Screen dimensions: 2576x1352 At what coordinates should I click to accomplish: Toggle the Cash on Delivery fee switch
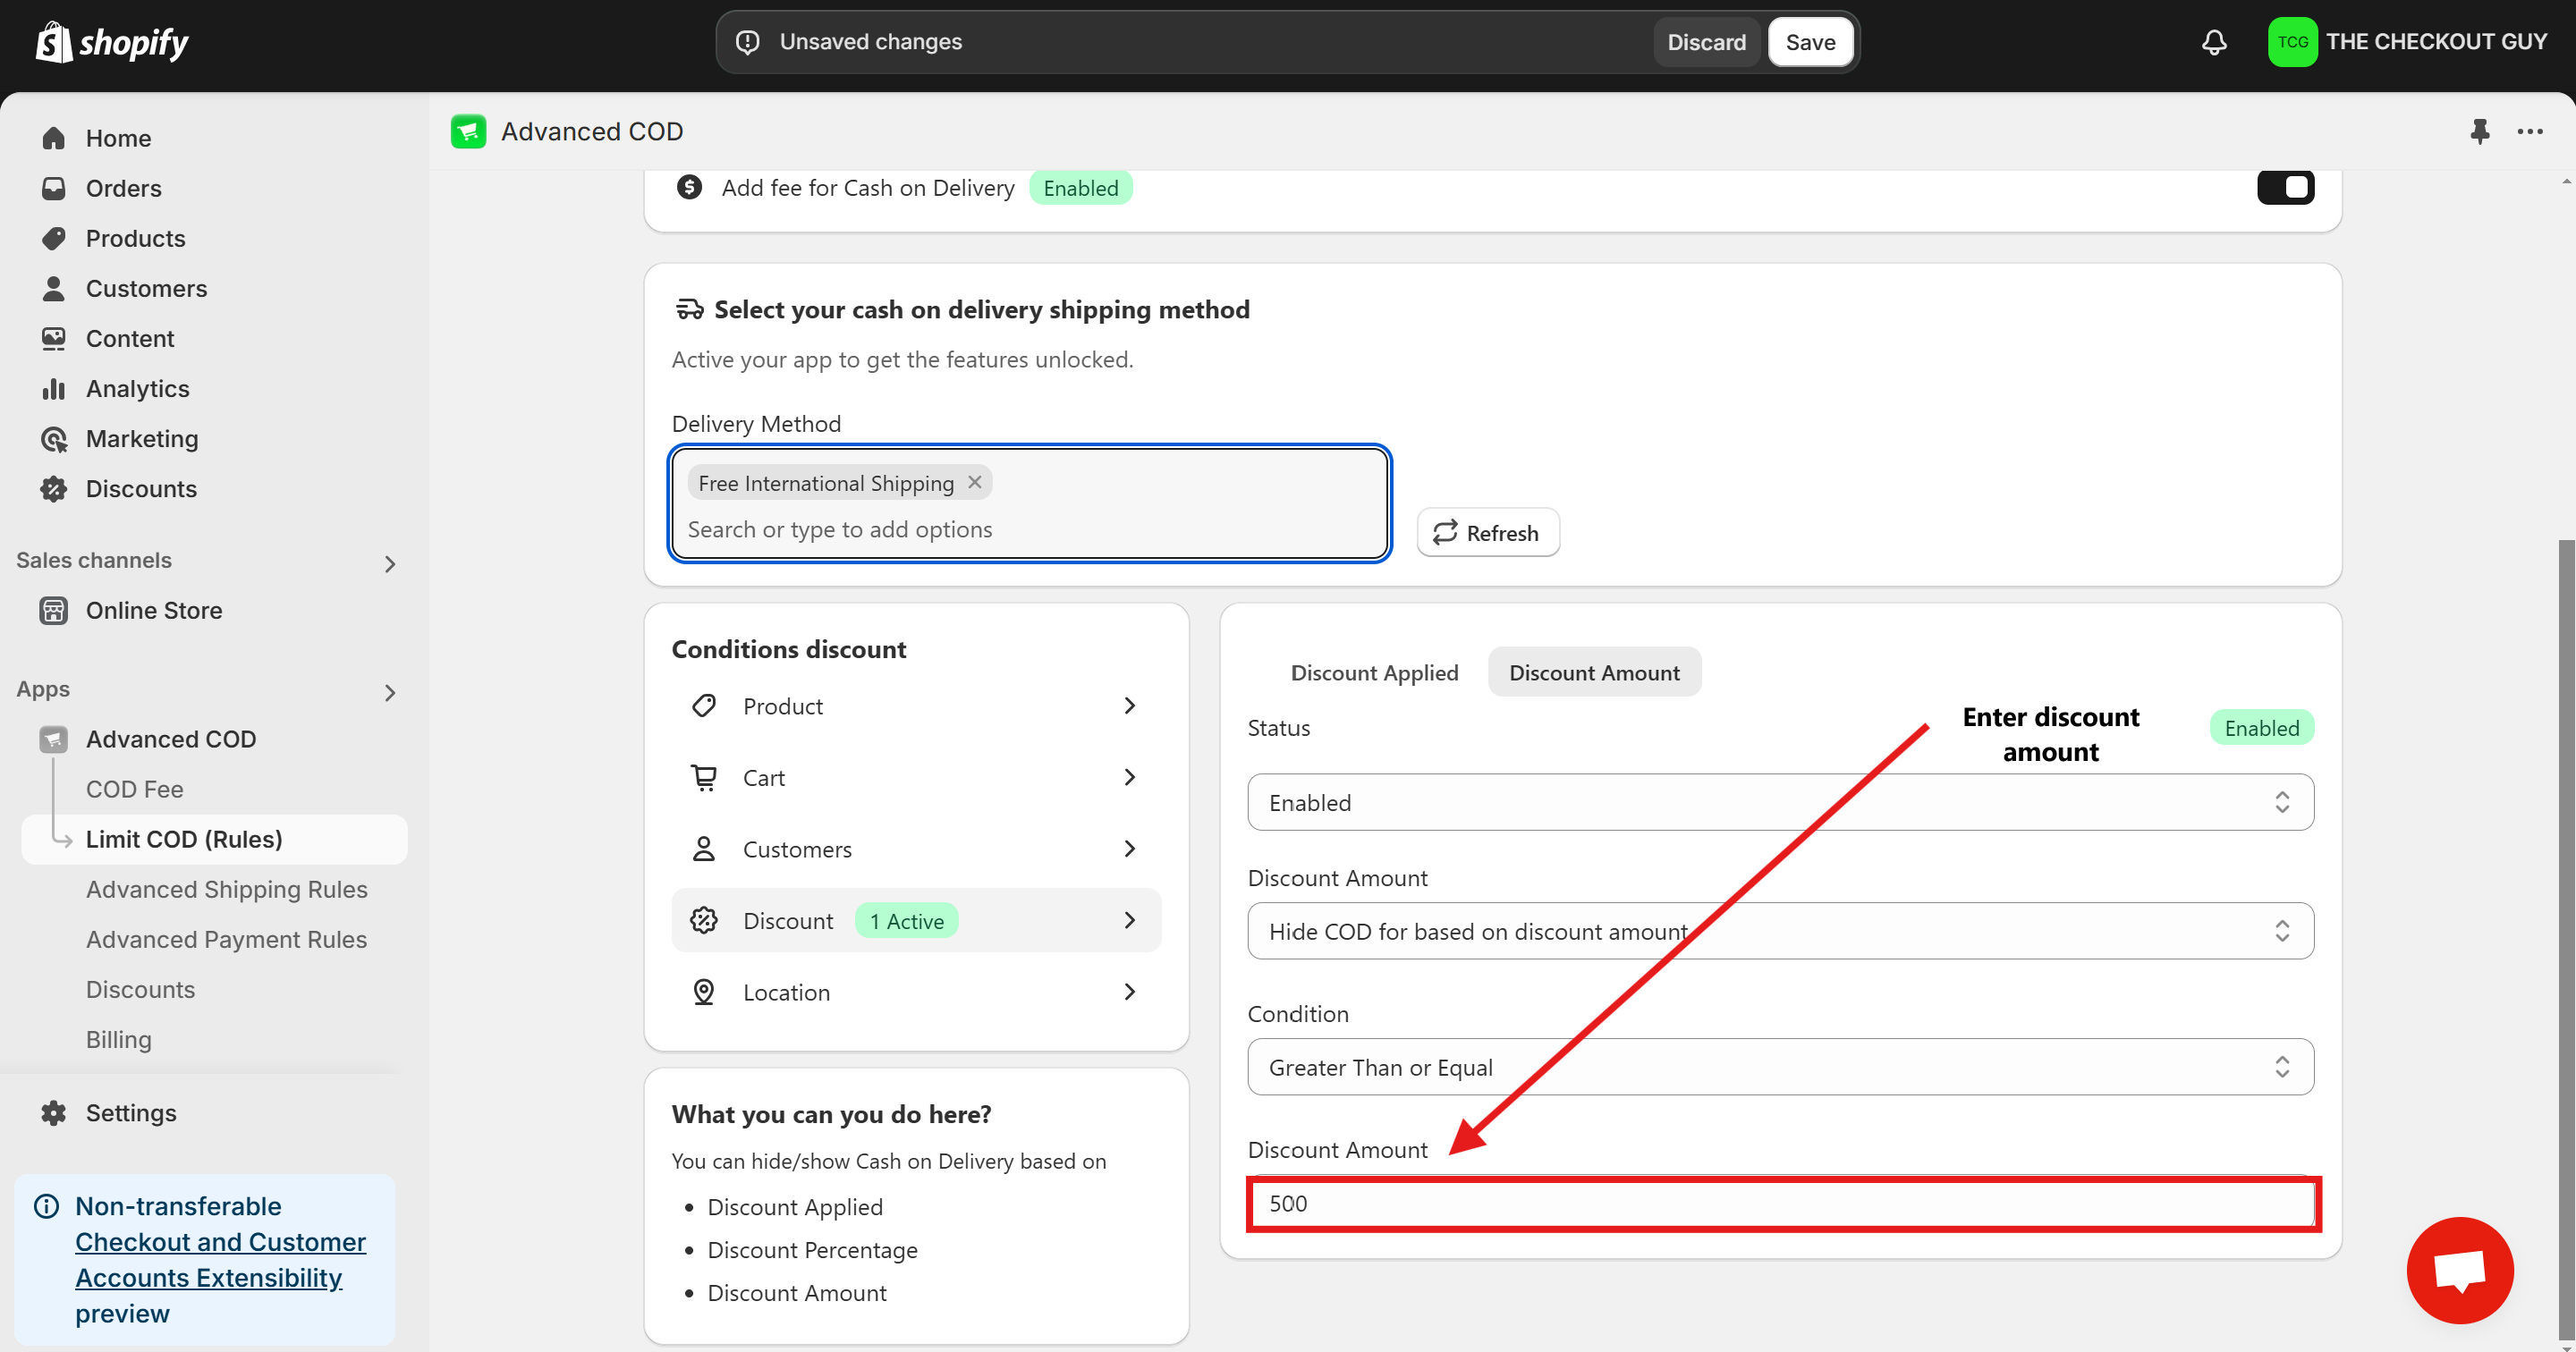coord(2285,187)
